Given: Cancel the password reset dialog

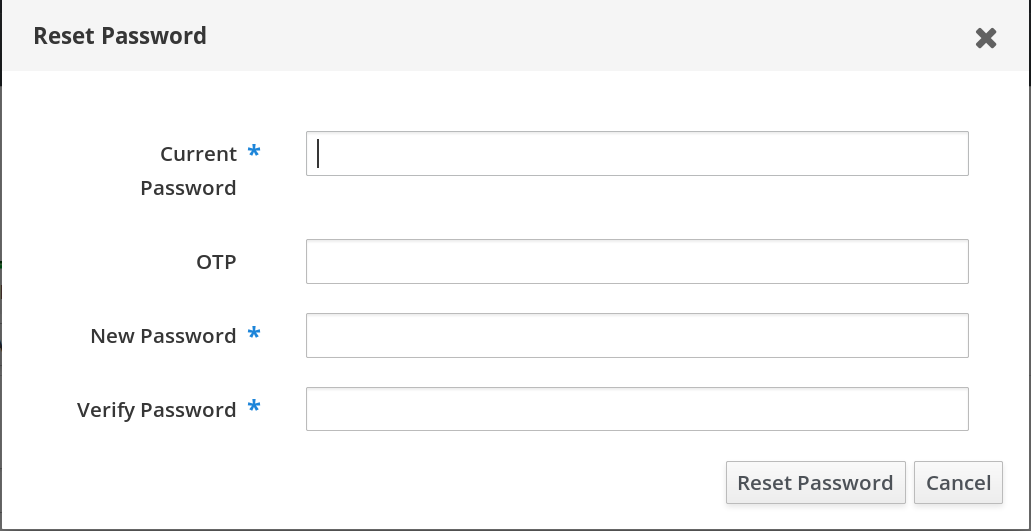Looking at the screenshot, I should pyautogui.click(x=958, y=483).
